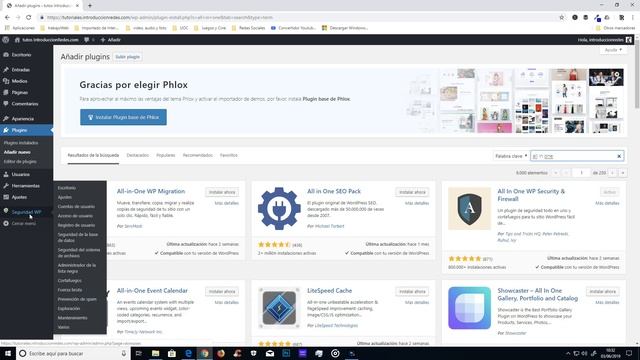The image size is (640, 360).
Task: Expand the Ayuda help dropdown
Action: tap(613, 50)
